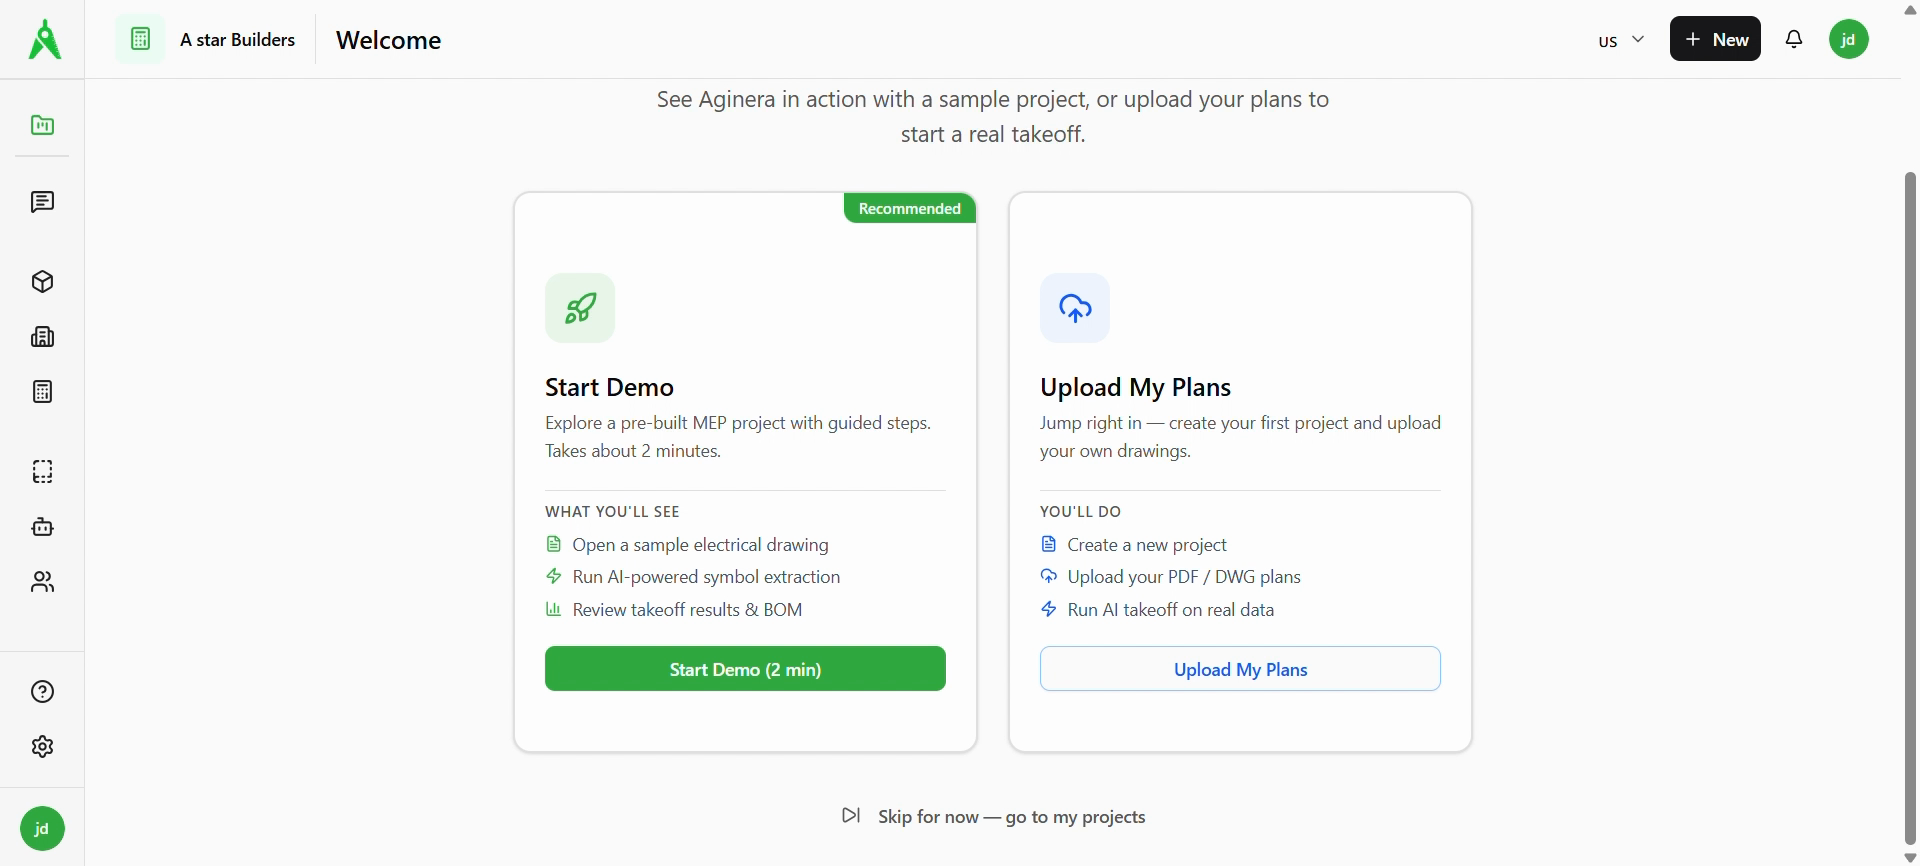Click the calculator icon in the sidebar
This screenshot has height=866, width=1920.
(x=42, y=392)
